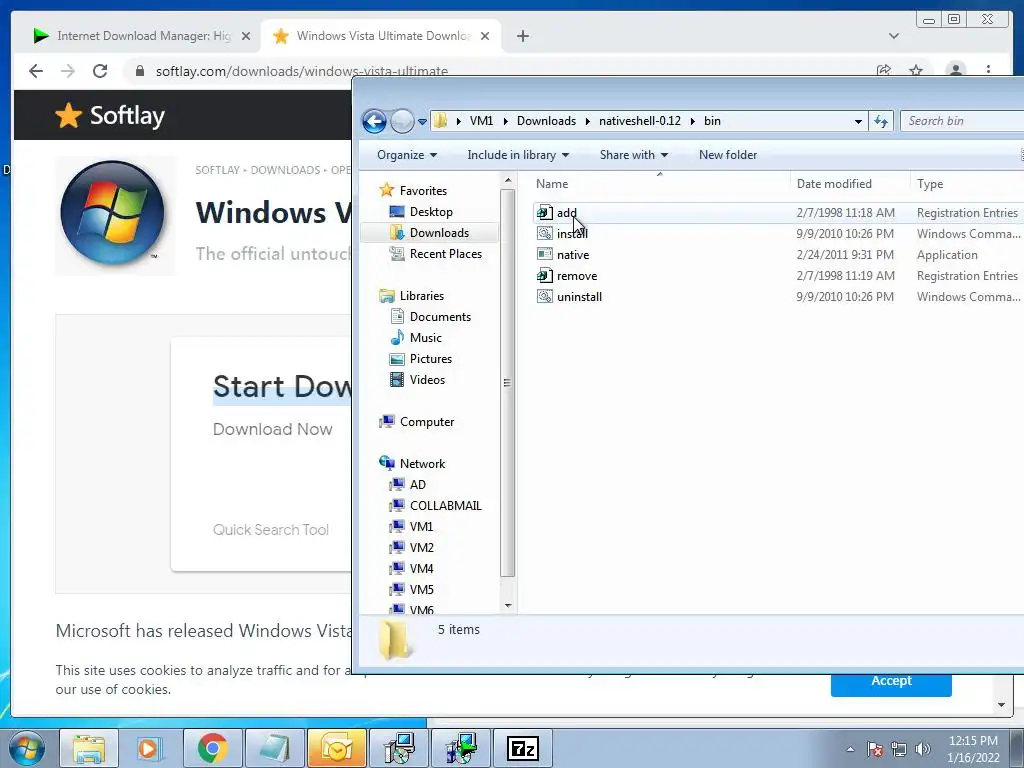
Task: Click the file name "uninstall"
Action: (579, 296)
